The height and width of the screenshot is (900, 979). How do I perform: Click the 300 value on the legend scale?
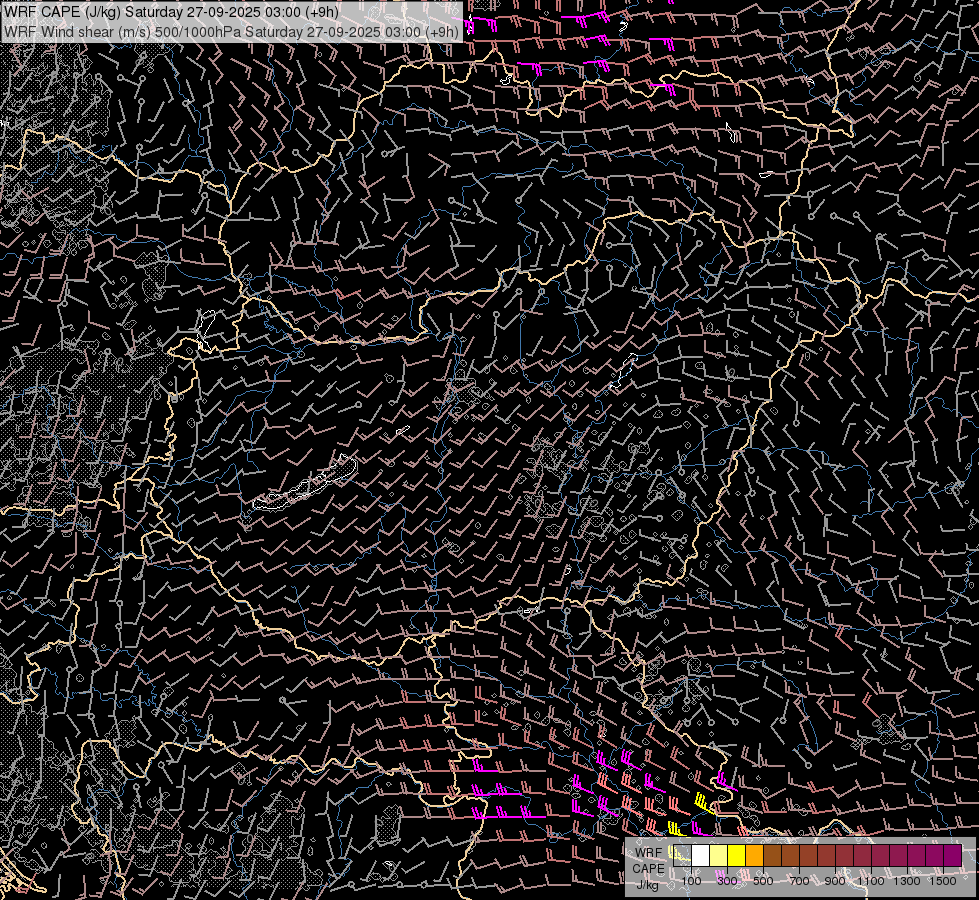[x=727, y=881]
